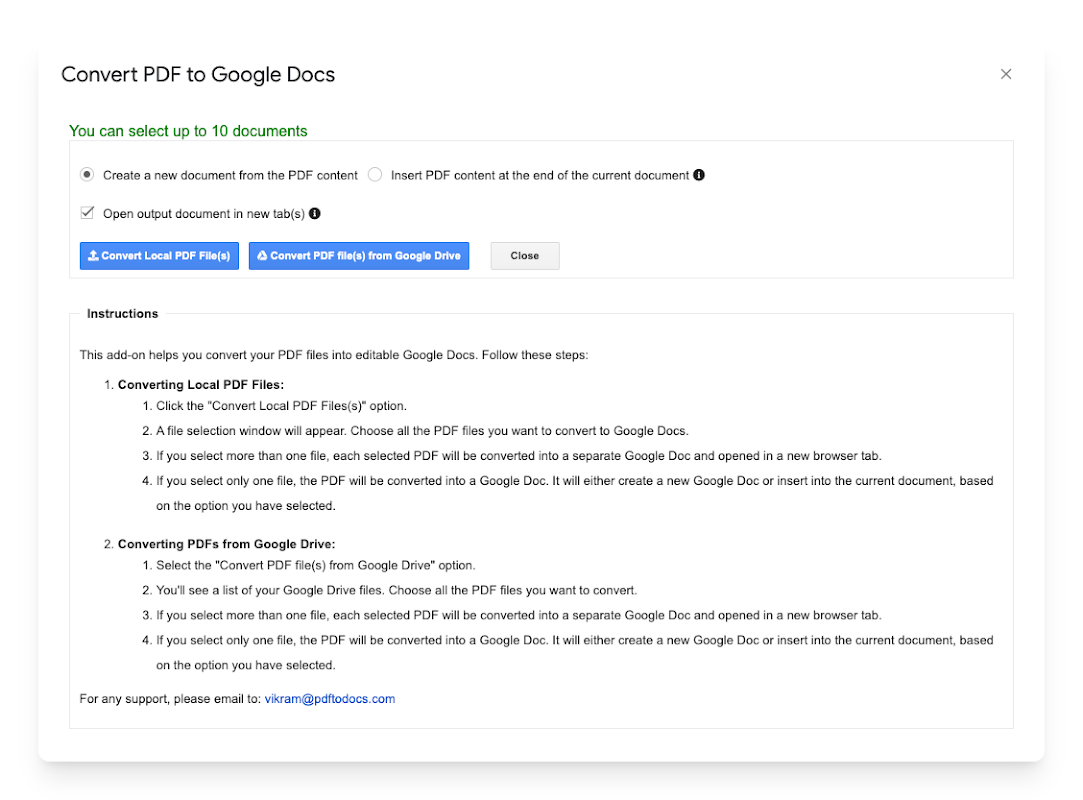The height and width of the screenshot is (800, 1083).
Task: Click the 'Converting Local PDF Files:' heading
Action: pos(200,385)
